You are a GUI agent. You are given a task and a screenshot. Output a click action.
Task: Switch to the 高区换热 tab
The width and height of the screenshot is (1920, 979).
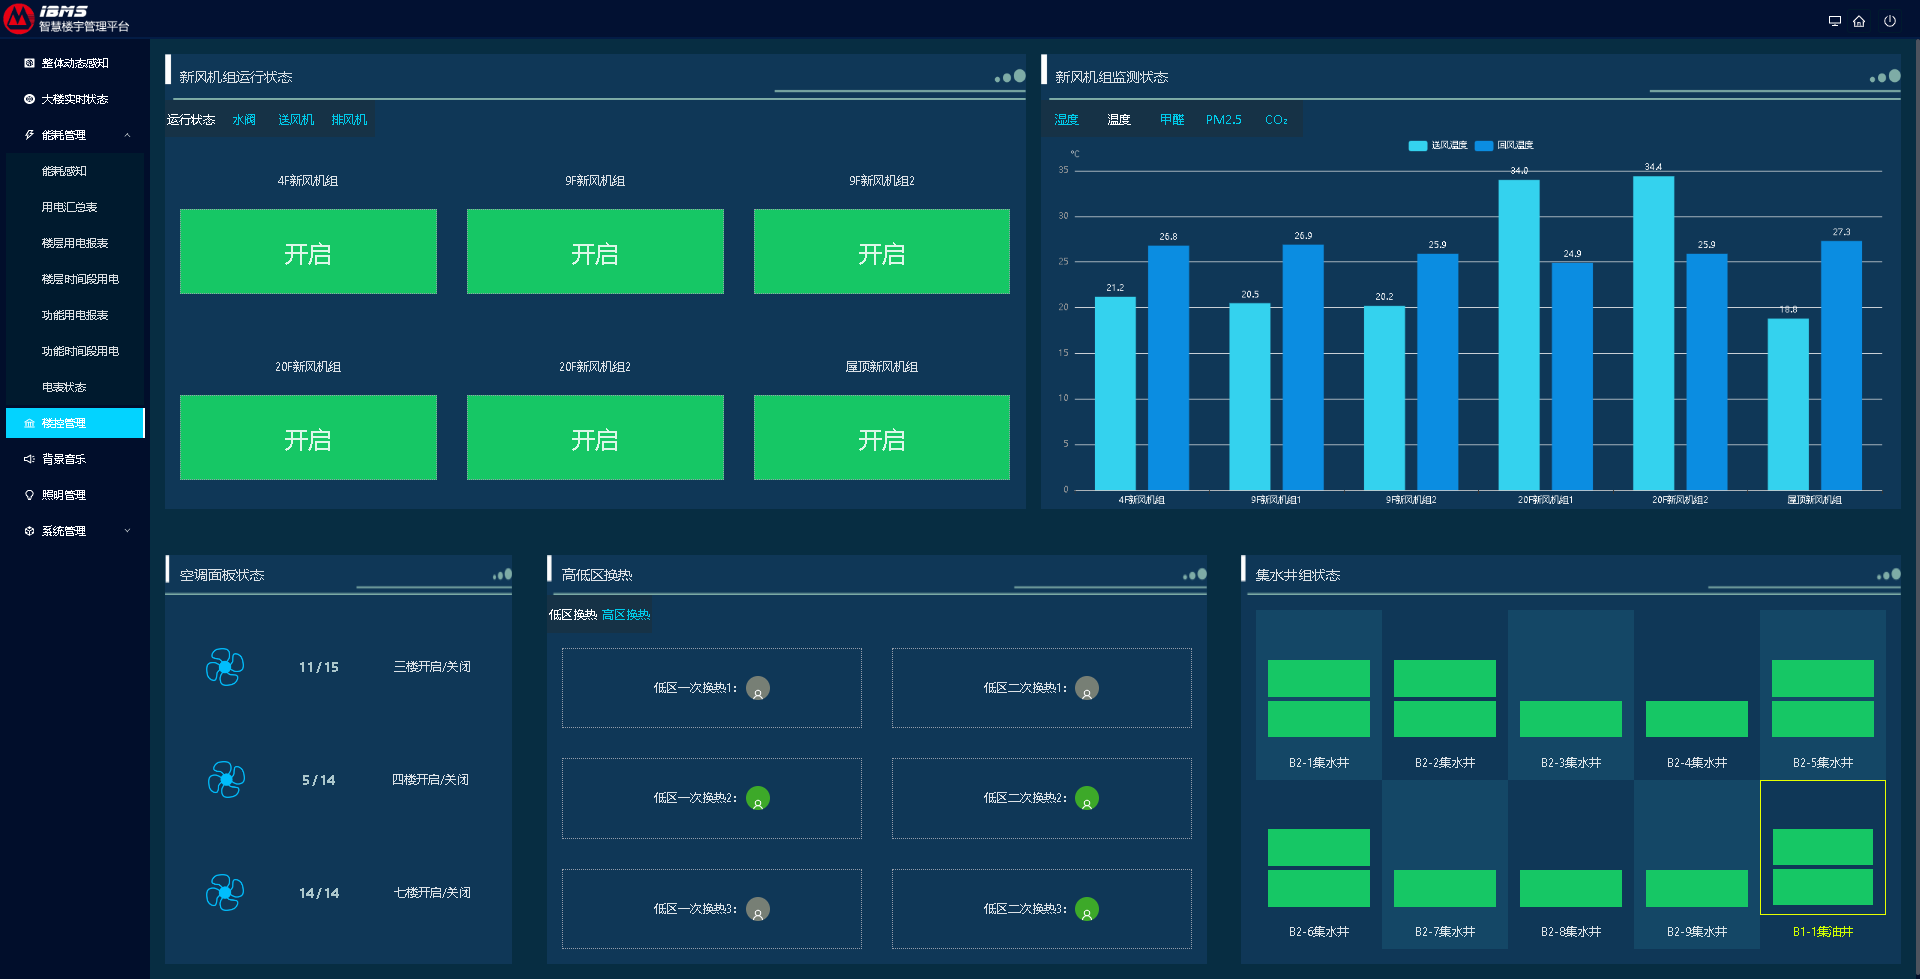pyautogui.click(x=626, y=615)
